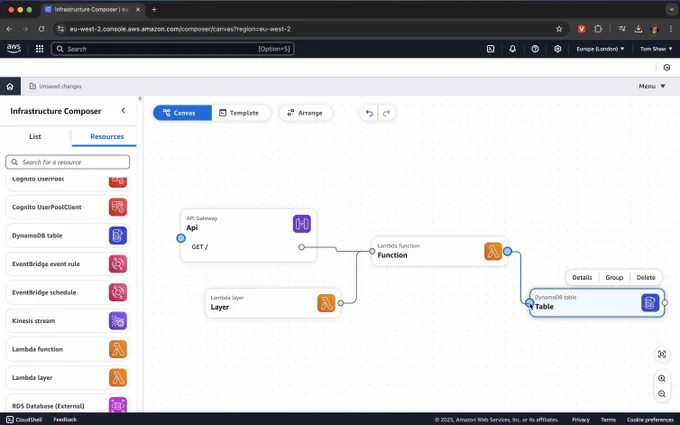The width and height of the screenshot is (680, 425).
Task: Click the Unsaved changes label
Action: pos(60,86)
